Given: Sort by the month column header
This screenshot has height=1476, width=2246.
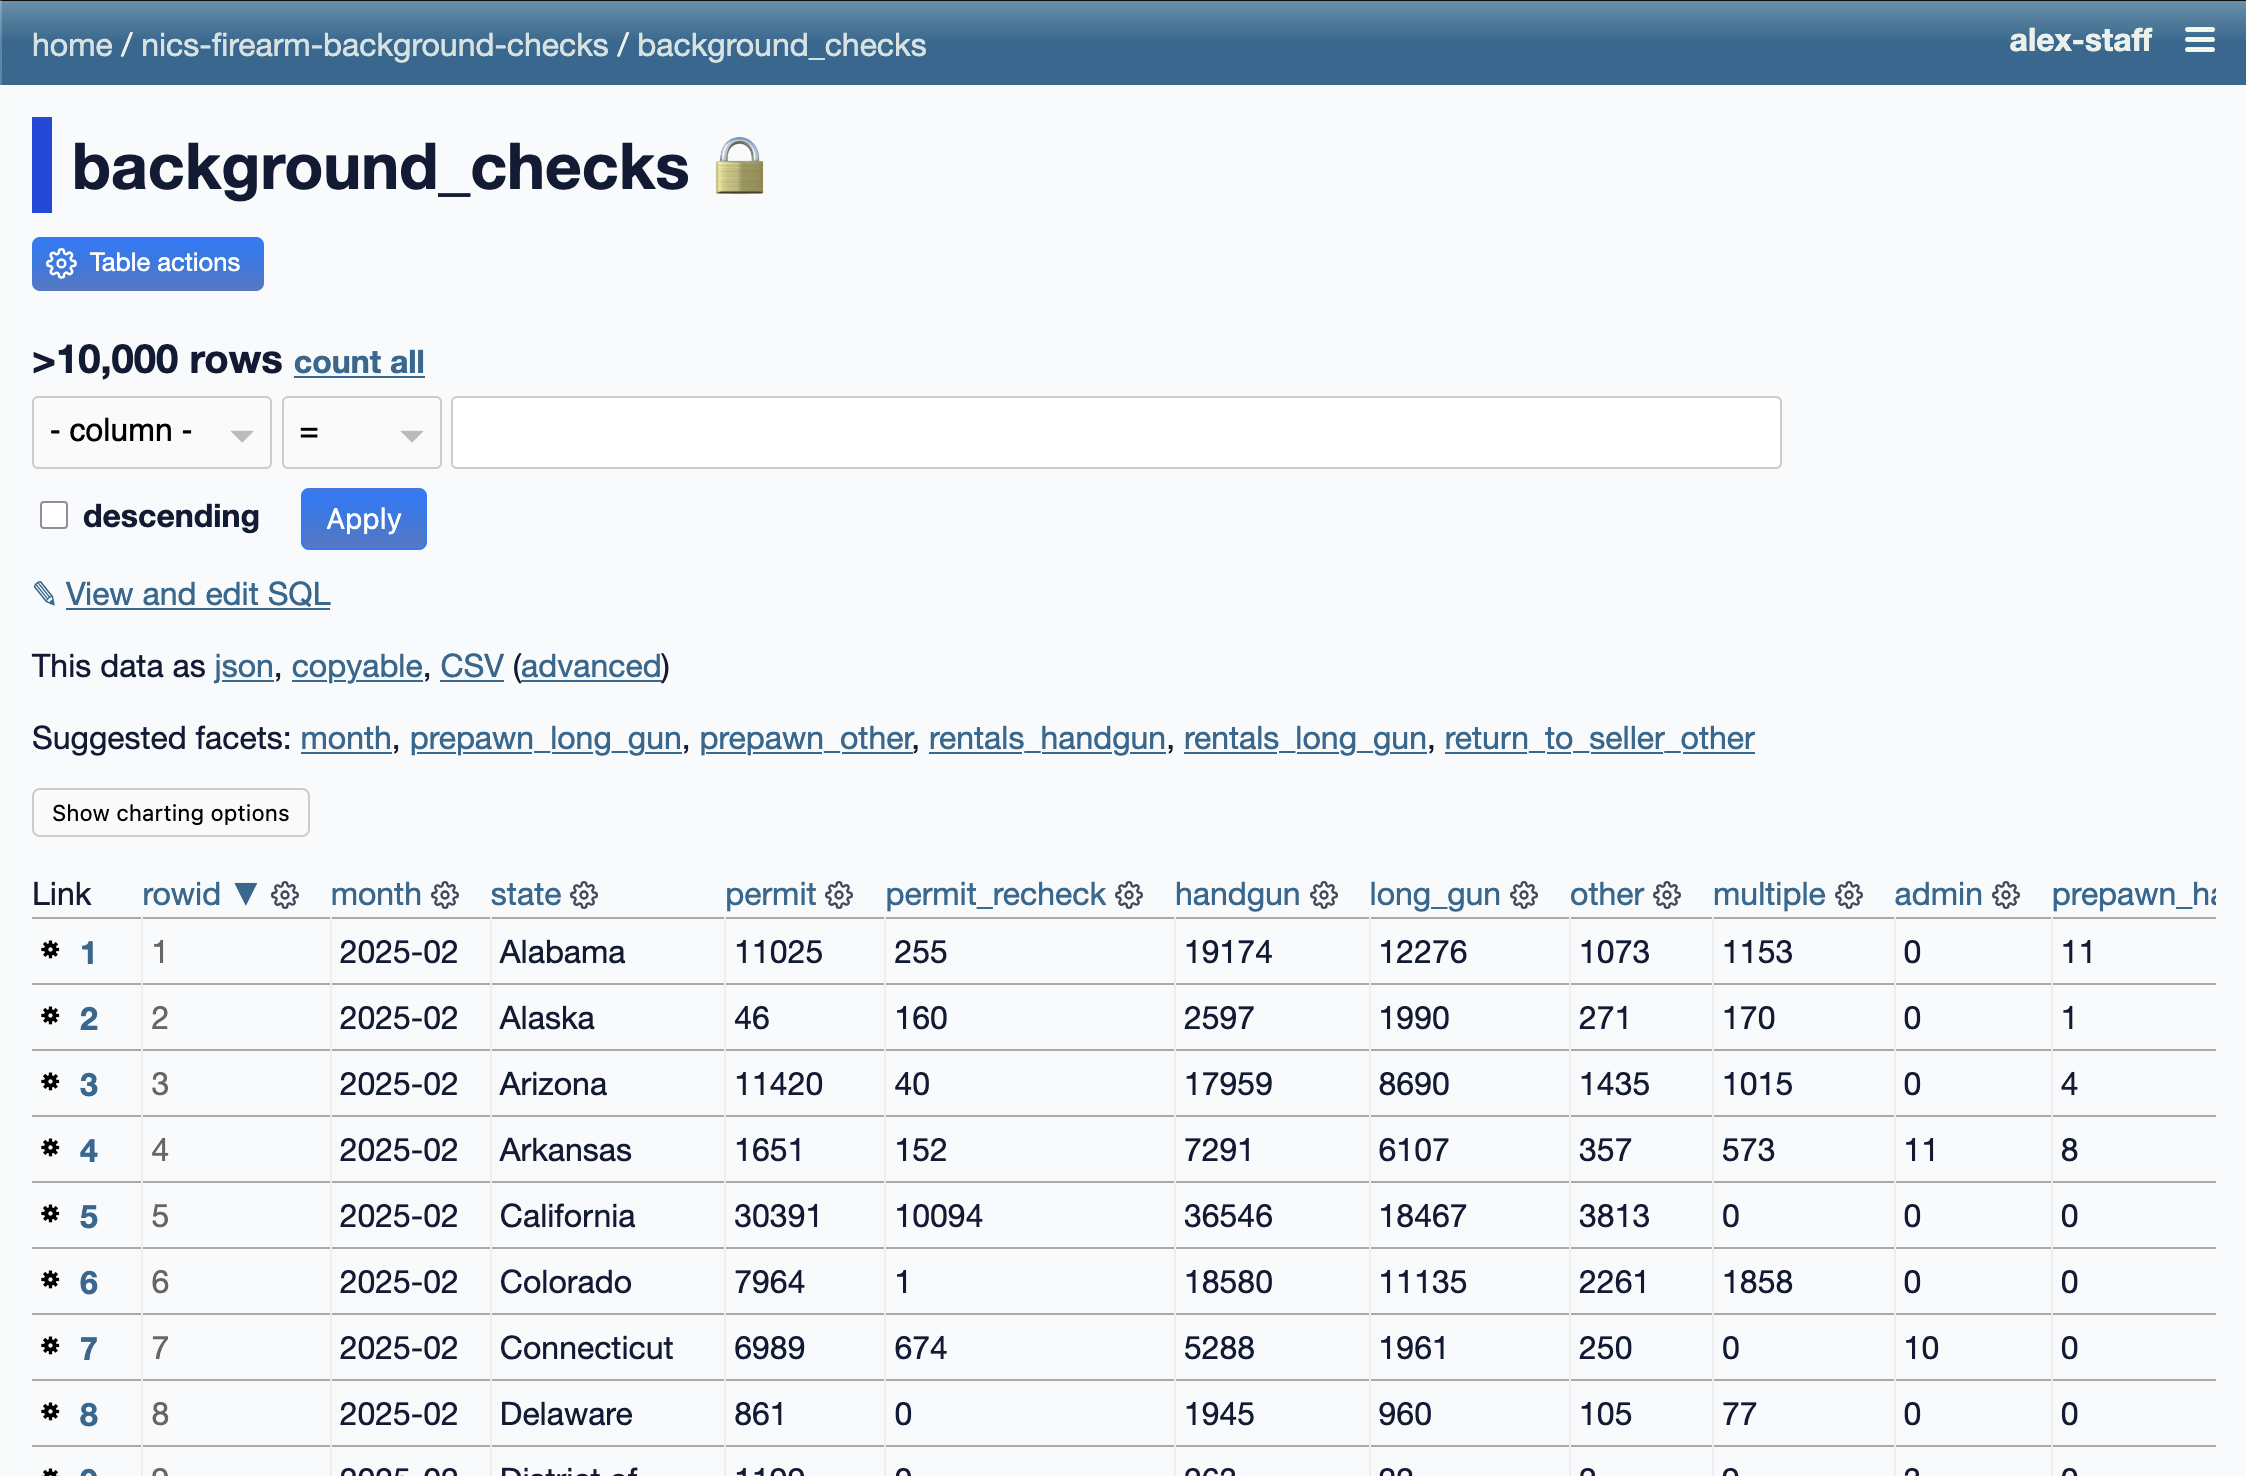Looking at the screenshot, I should coord(376,894).
